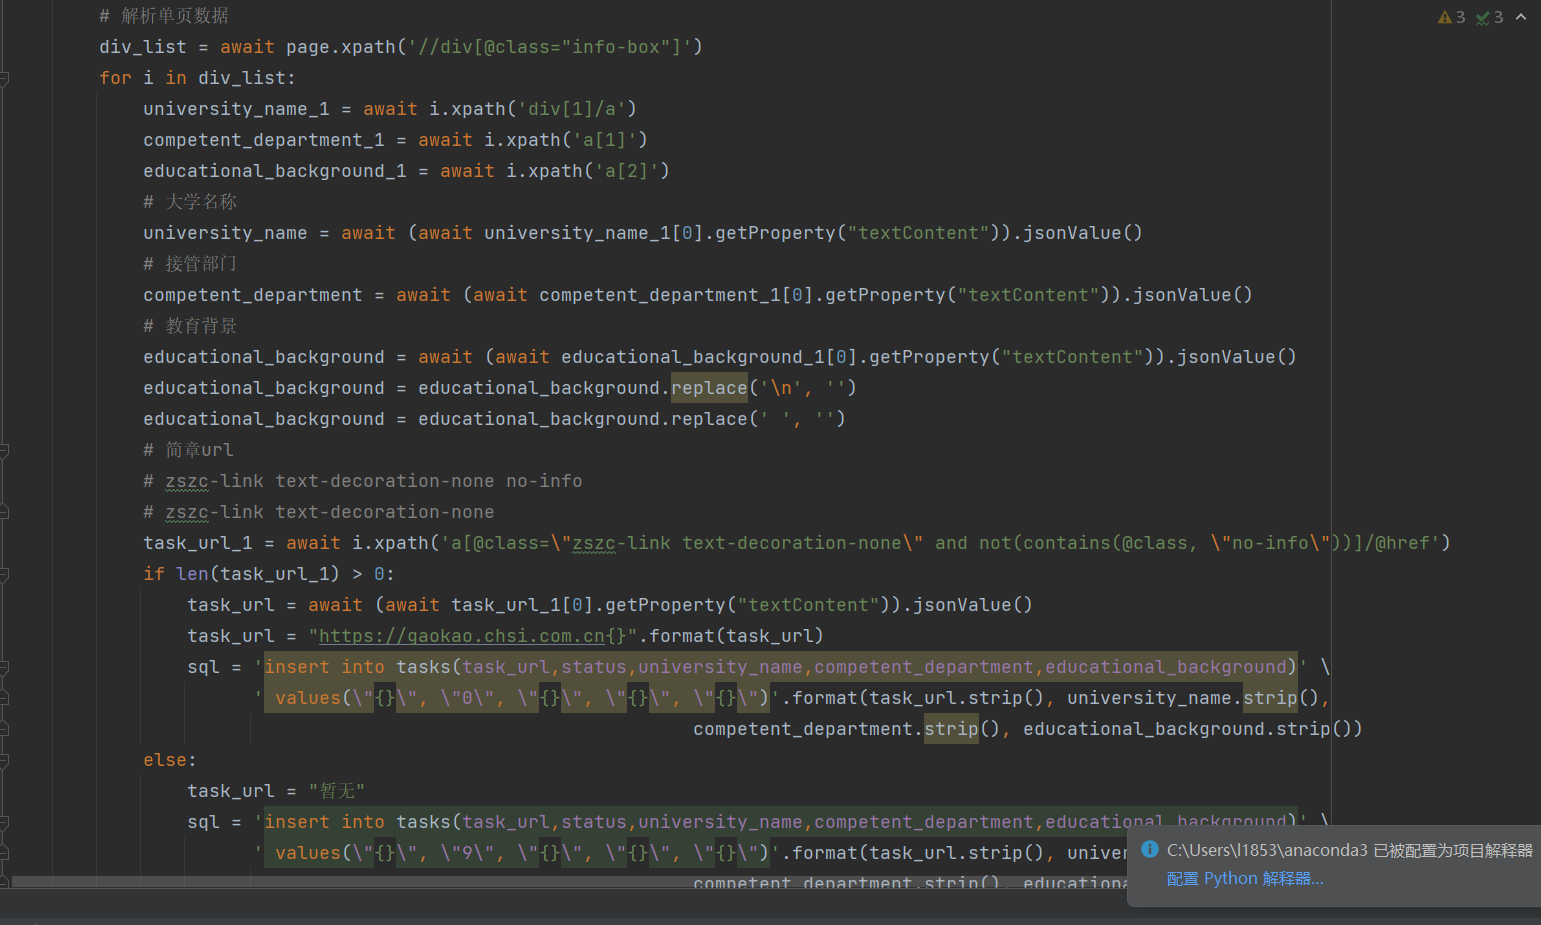Click the '//div[@class="info-box"]' xpath string

(550, 47)
